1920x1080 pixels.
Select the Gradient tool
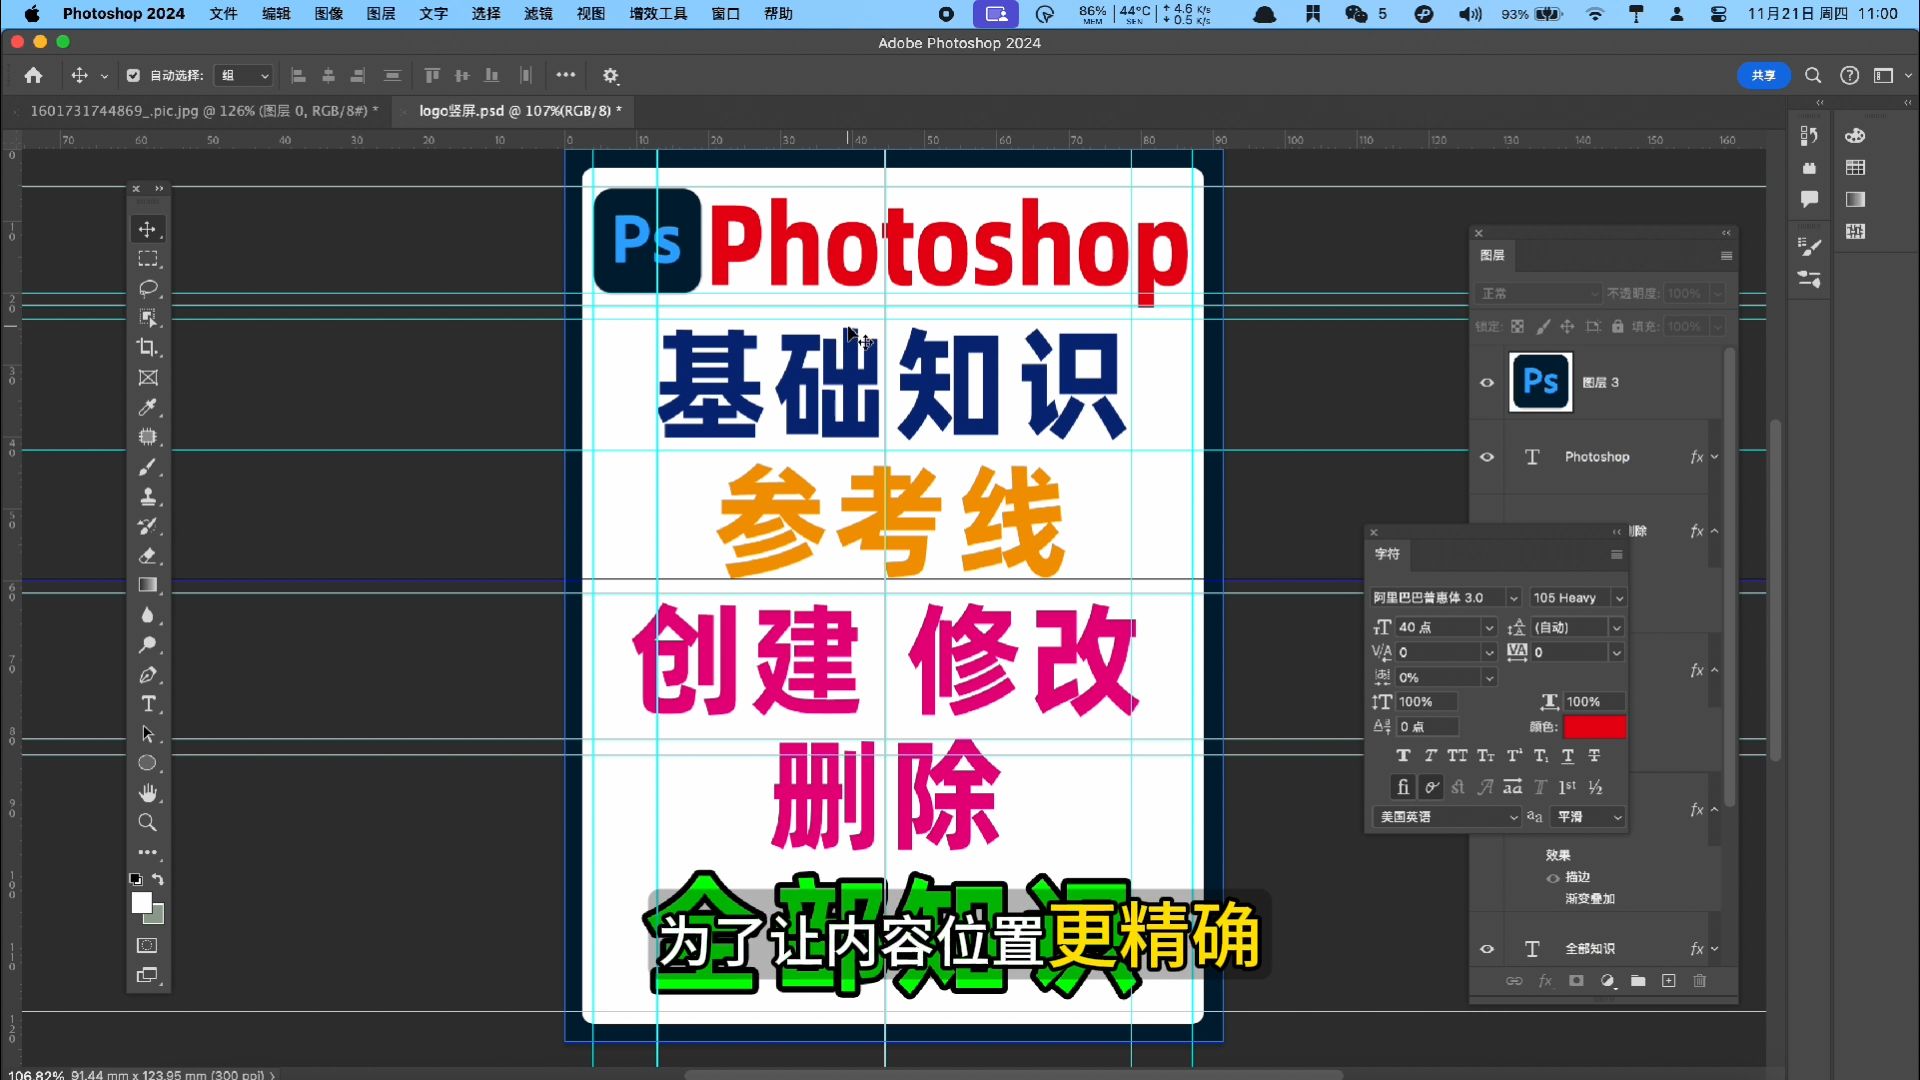click(148, 585)
